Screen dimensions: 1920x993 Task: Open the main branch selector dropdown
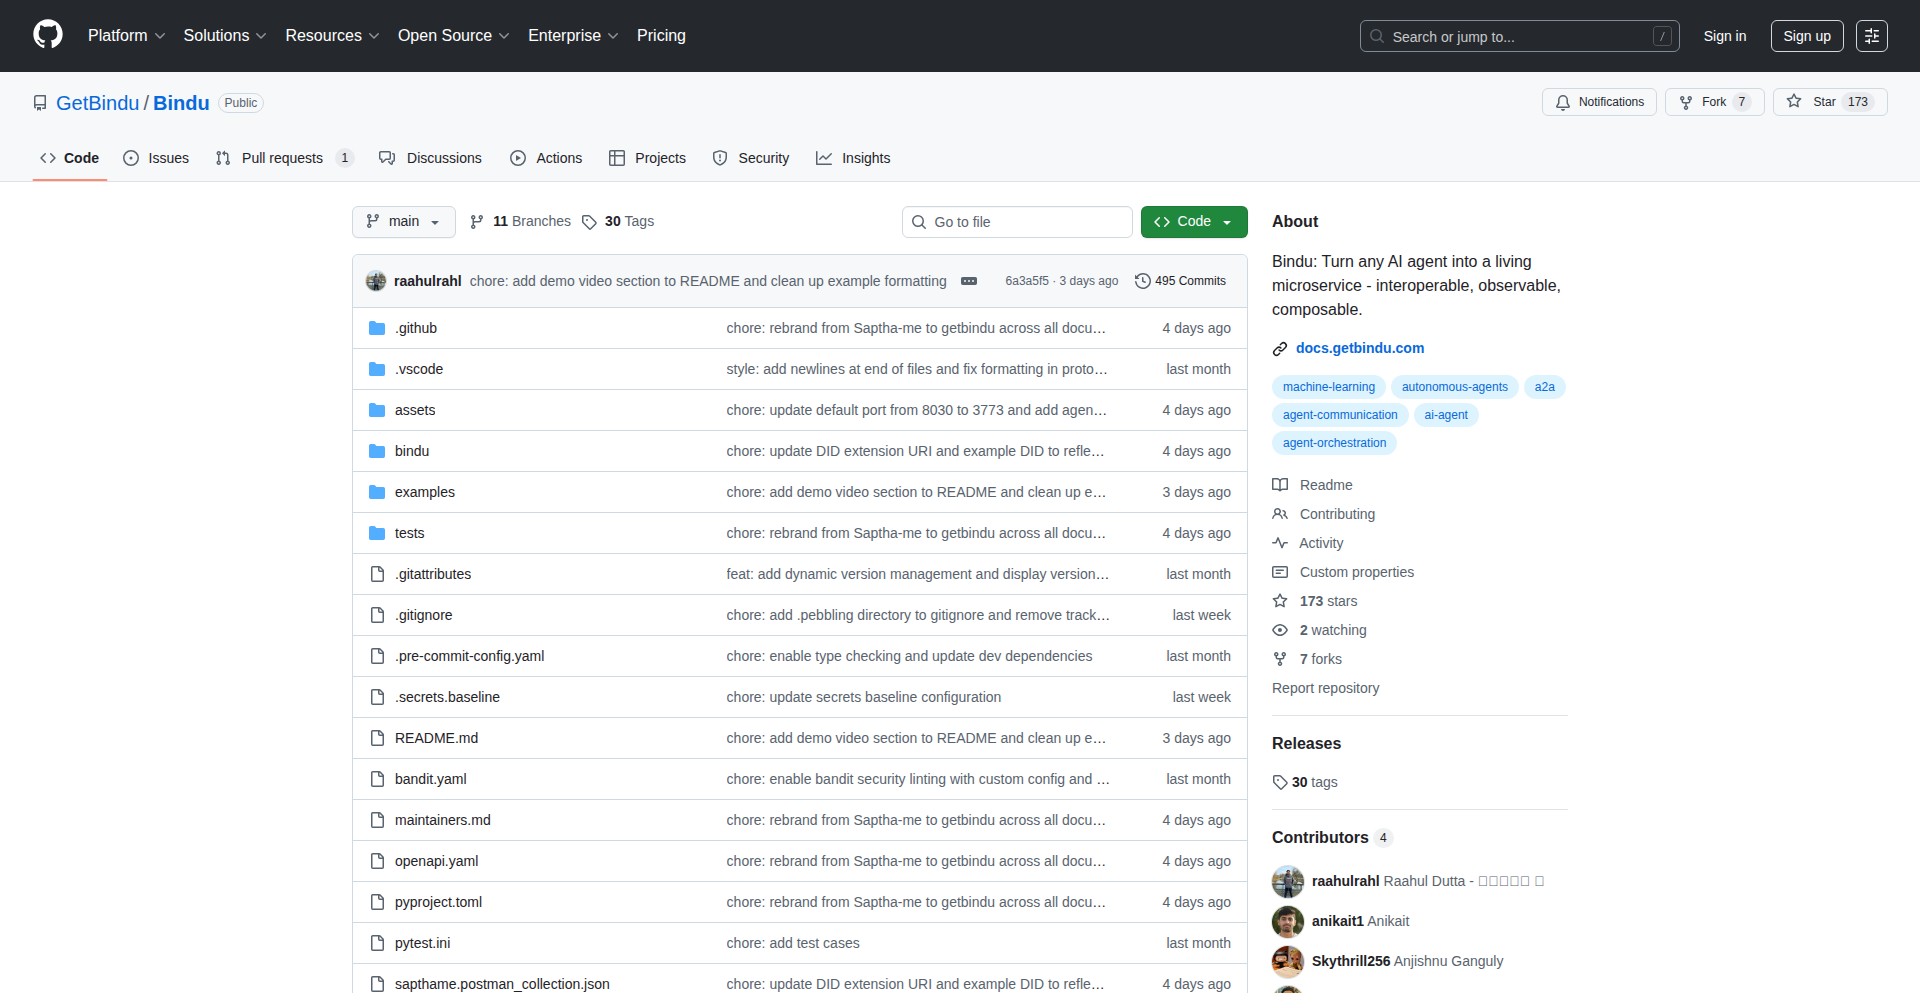[403, 221]
